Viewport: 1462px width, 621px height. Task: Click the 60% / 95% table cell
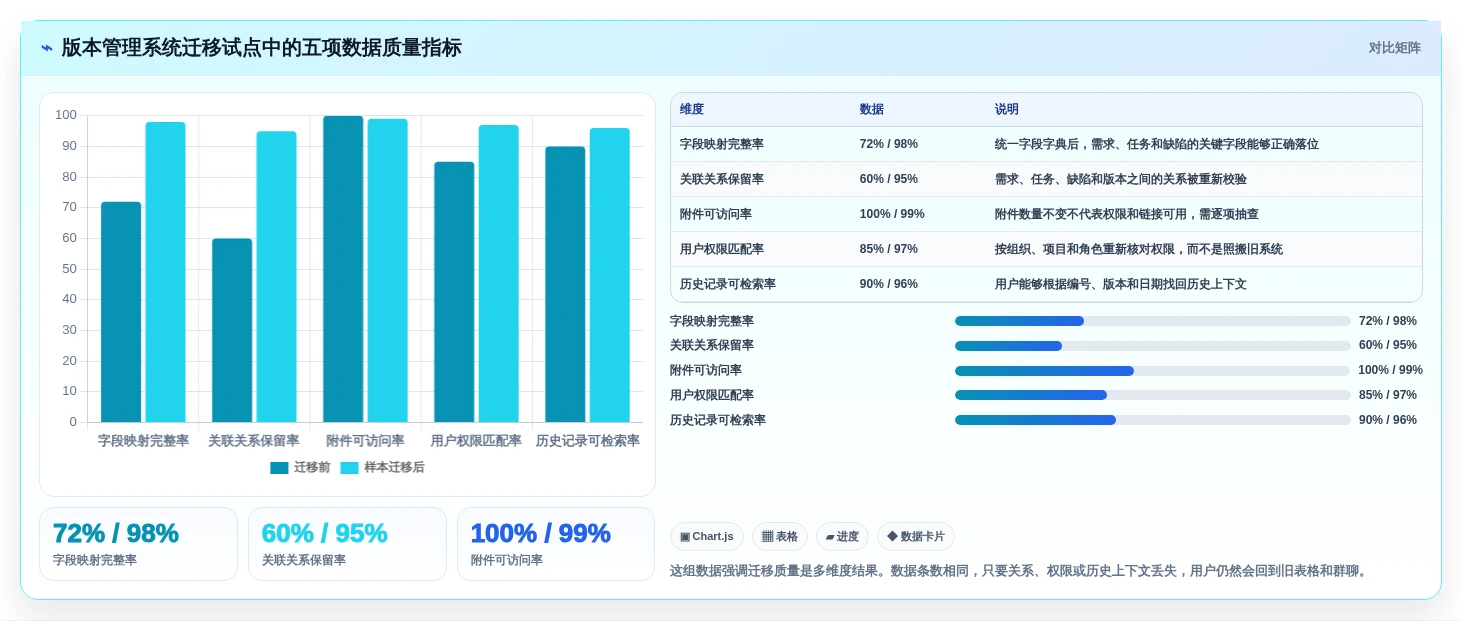(889, 179)
